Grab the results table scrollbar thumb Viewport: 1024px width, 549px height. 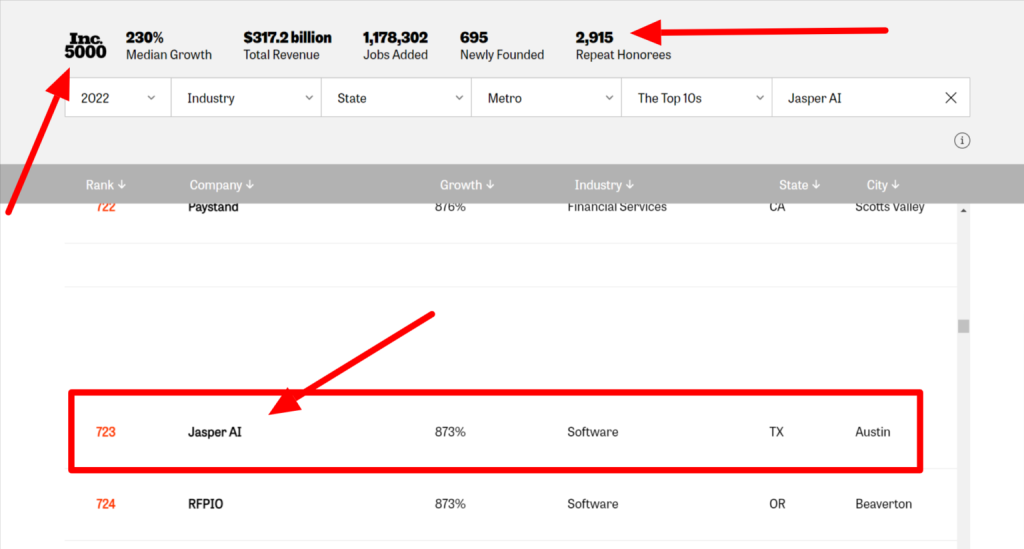(963, 326)
